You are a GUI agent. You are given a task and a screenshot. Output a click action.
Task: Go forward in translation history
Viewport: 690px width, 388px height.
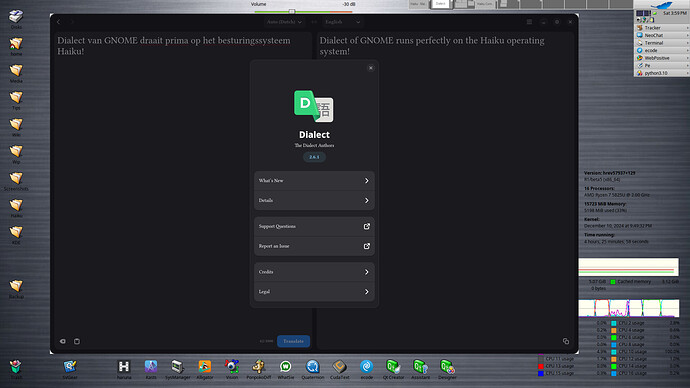tap(72, 22)
